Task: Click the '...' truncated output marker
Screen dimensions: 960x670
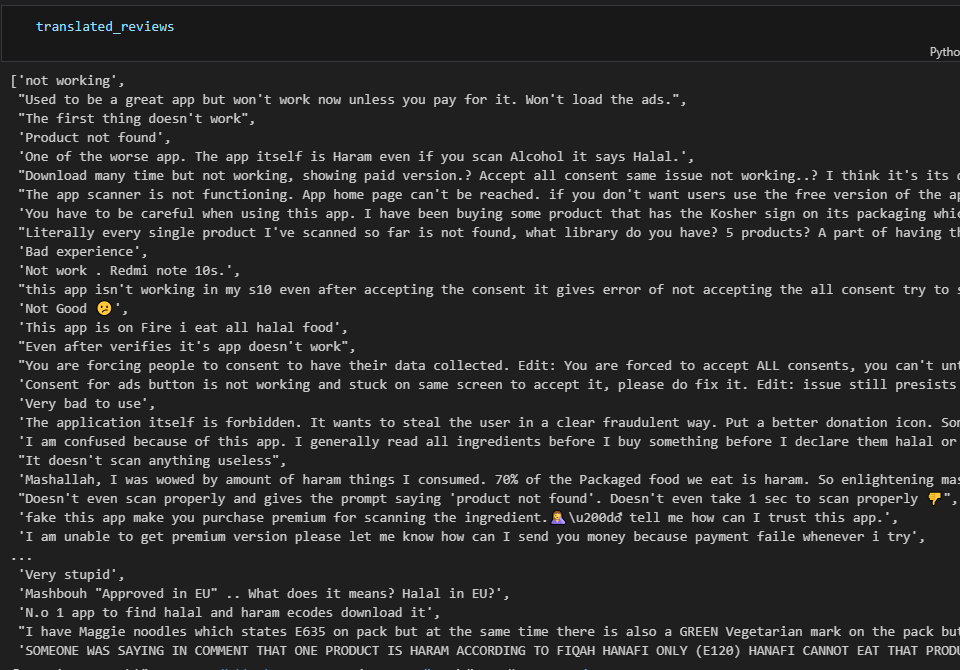Action: (x=21, y=556)
